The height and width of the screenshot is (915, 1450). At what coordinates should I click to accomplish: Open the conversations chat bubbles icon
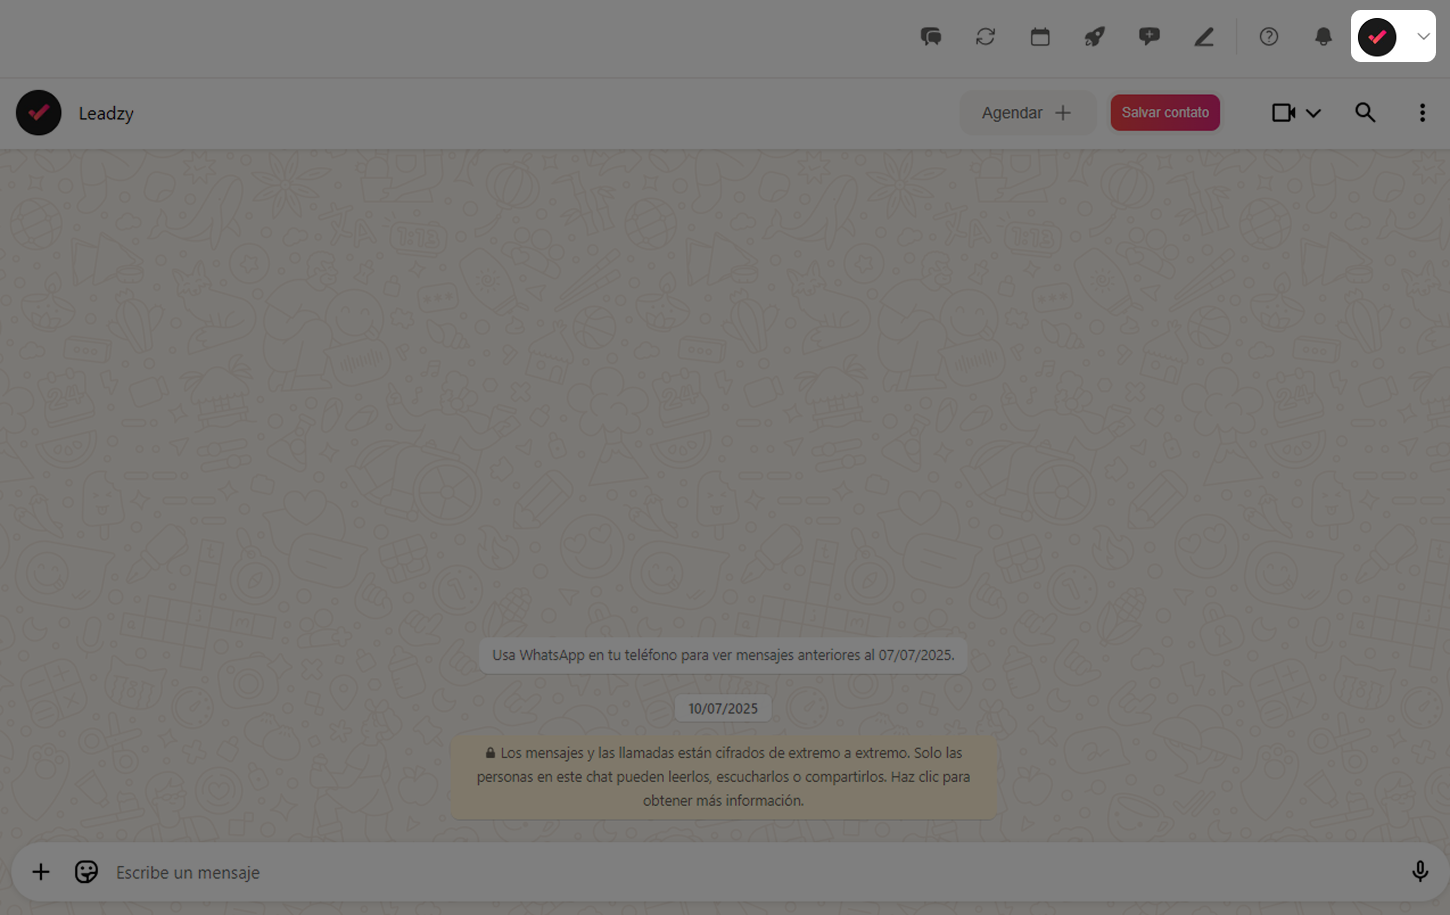click(x=931, y=36)
